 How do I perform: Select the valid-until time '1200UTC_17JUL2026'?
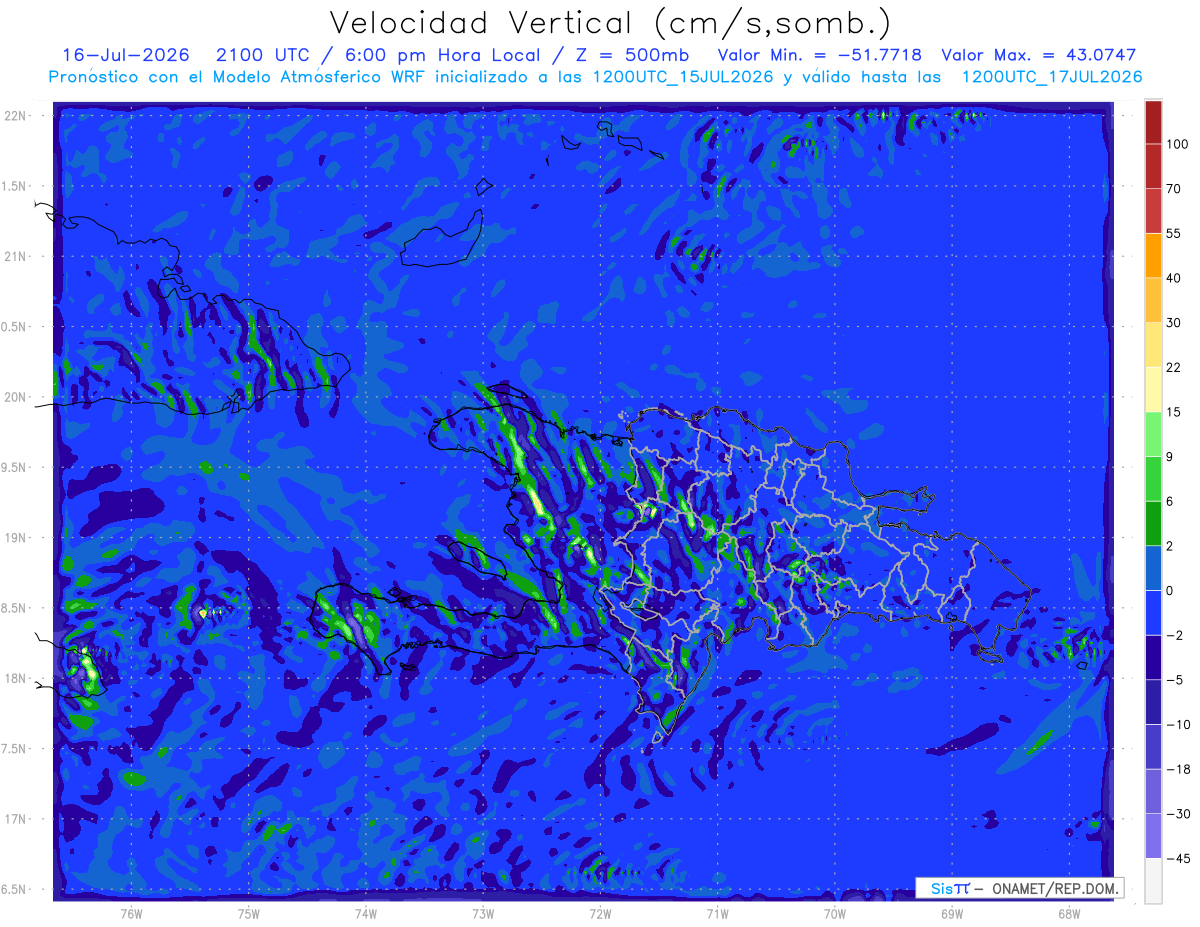click(x=1051, y=77)
